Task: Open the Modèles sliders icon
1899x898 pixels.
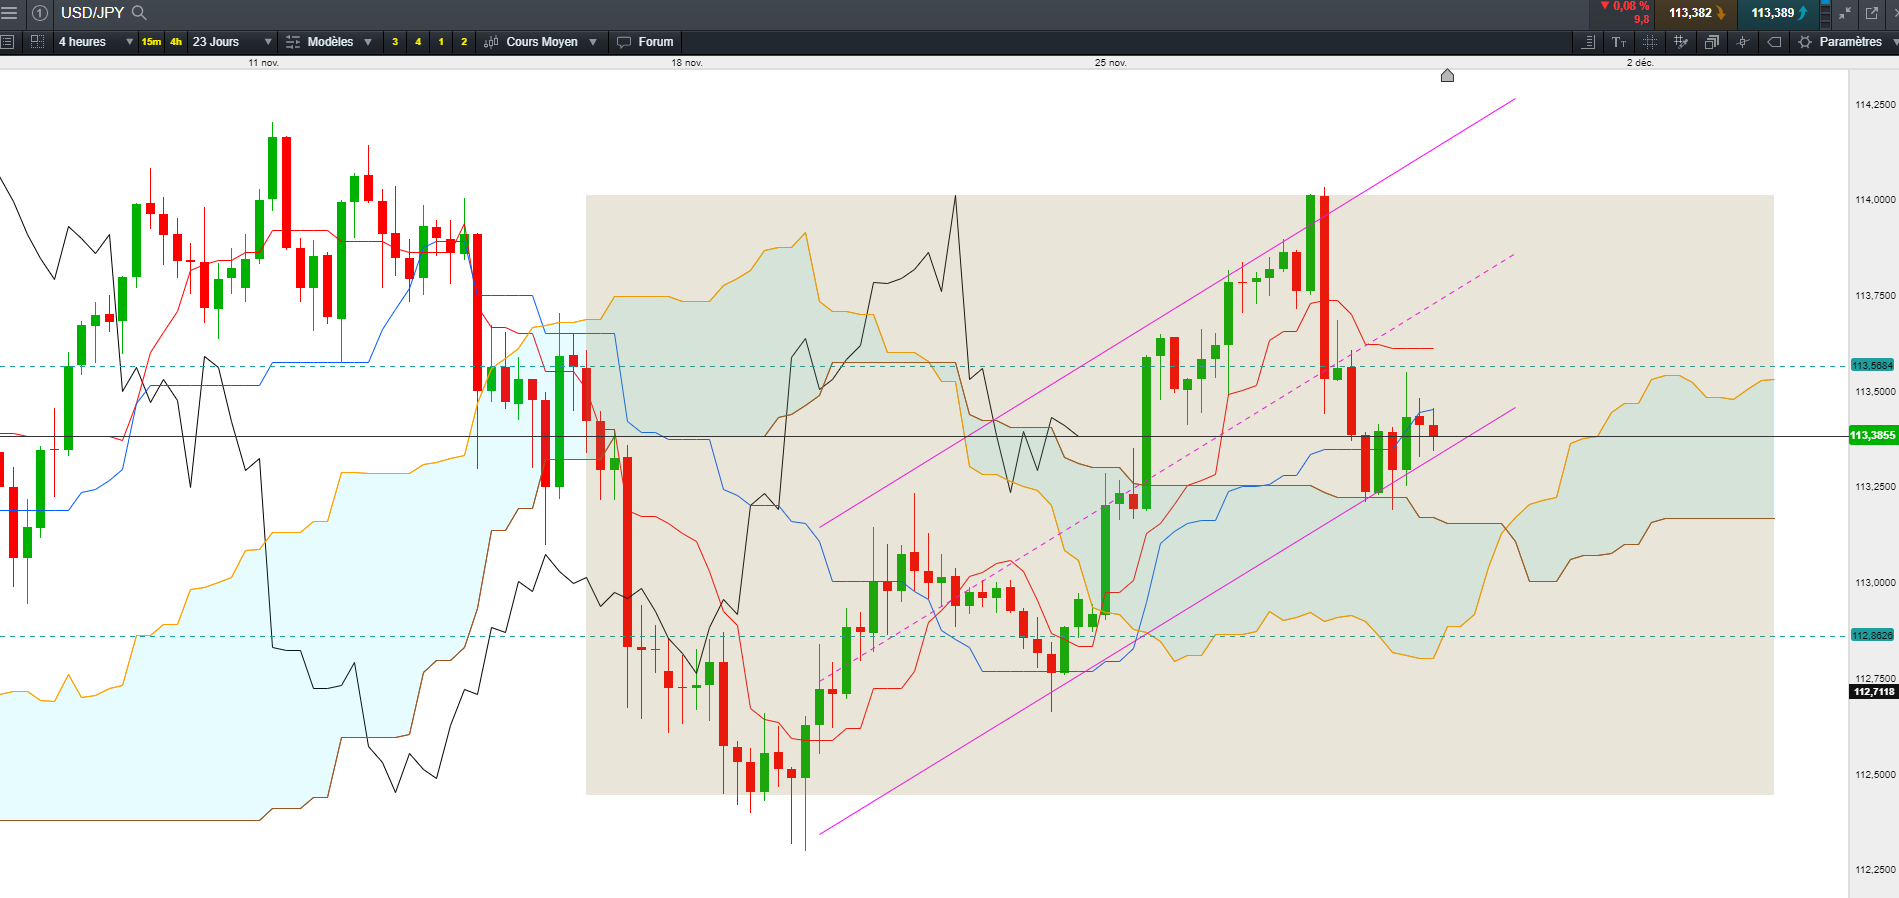Action: (x=293, y=42)
